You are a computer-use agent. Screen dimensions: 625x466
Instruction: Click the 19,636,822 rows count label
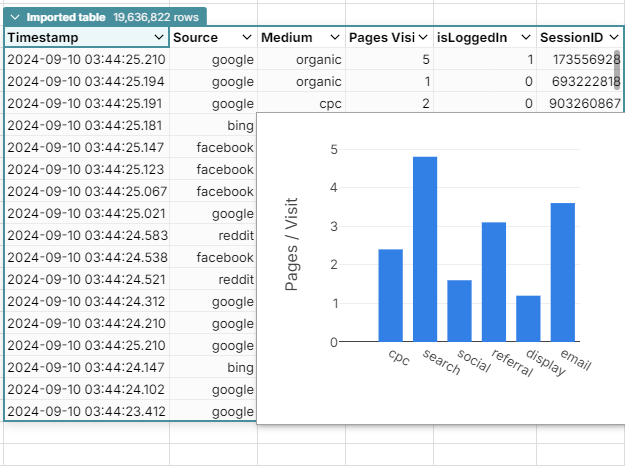156,18
